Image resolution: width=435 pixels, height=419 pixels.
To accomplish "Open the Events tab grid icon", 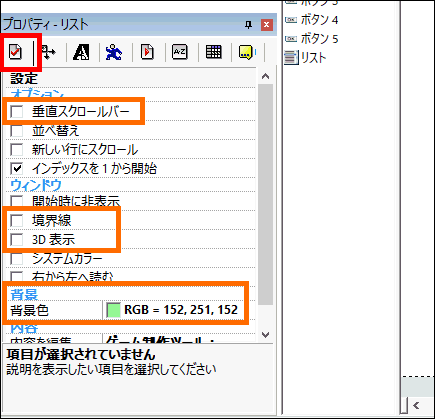I will tap(213, 52).
